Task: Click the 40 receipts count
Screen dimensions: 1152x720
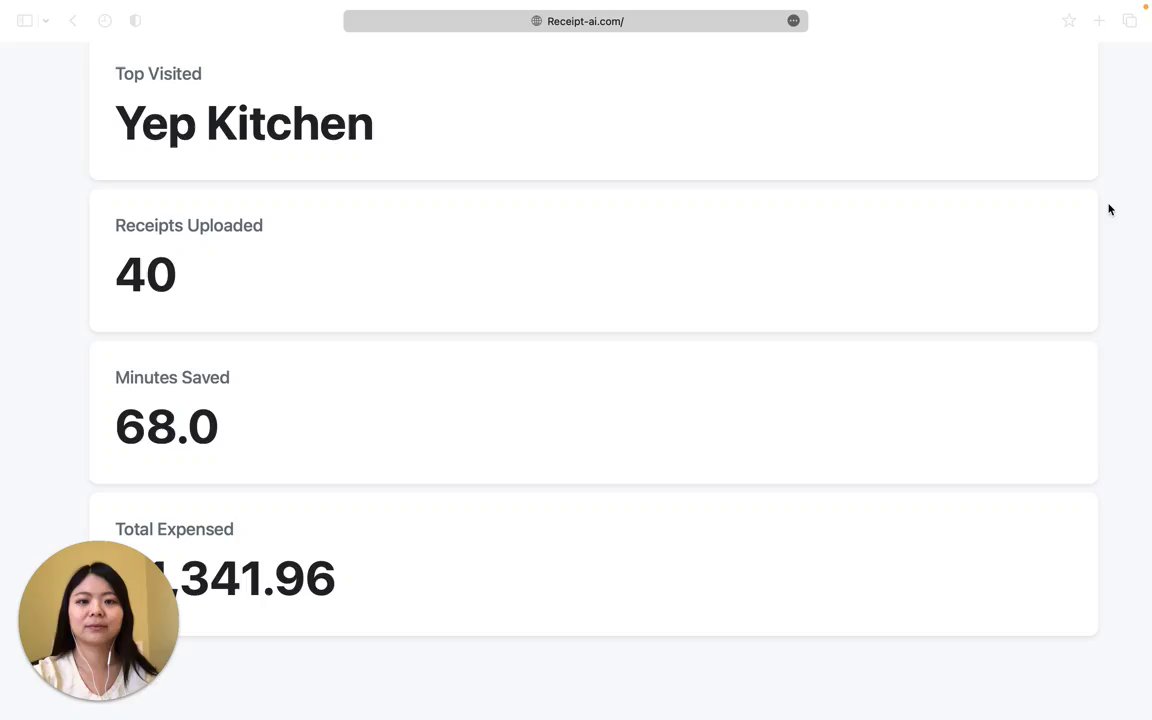Action: [x=146, y=275]
